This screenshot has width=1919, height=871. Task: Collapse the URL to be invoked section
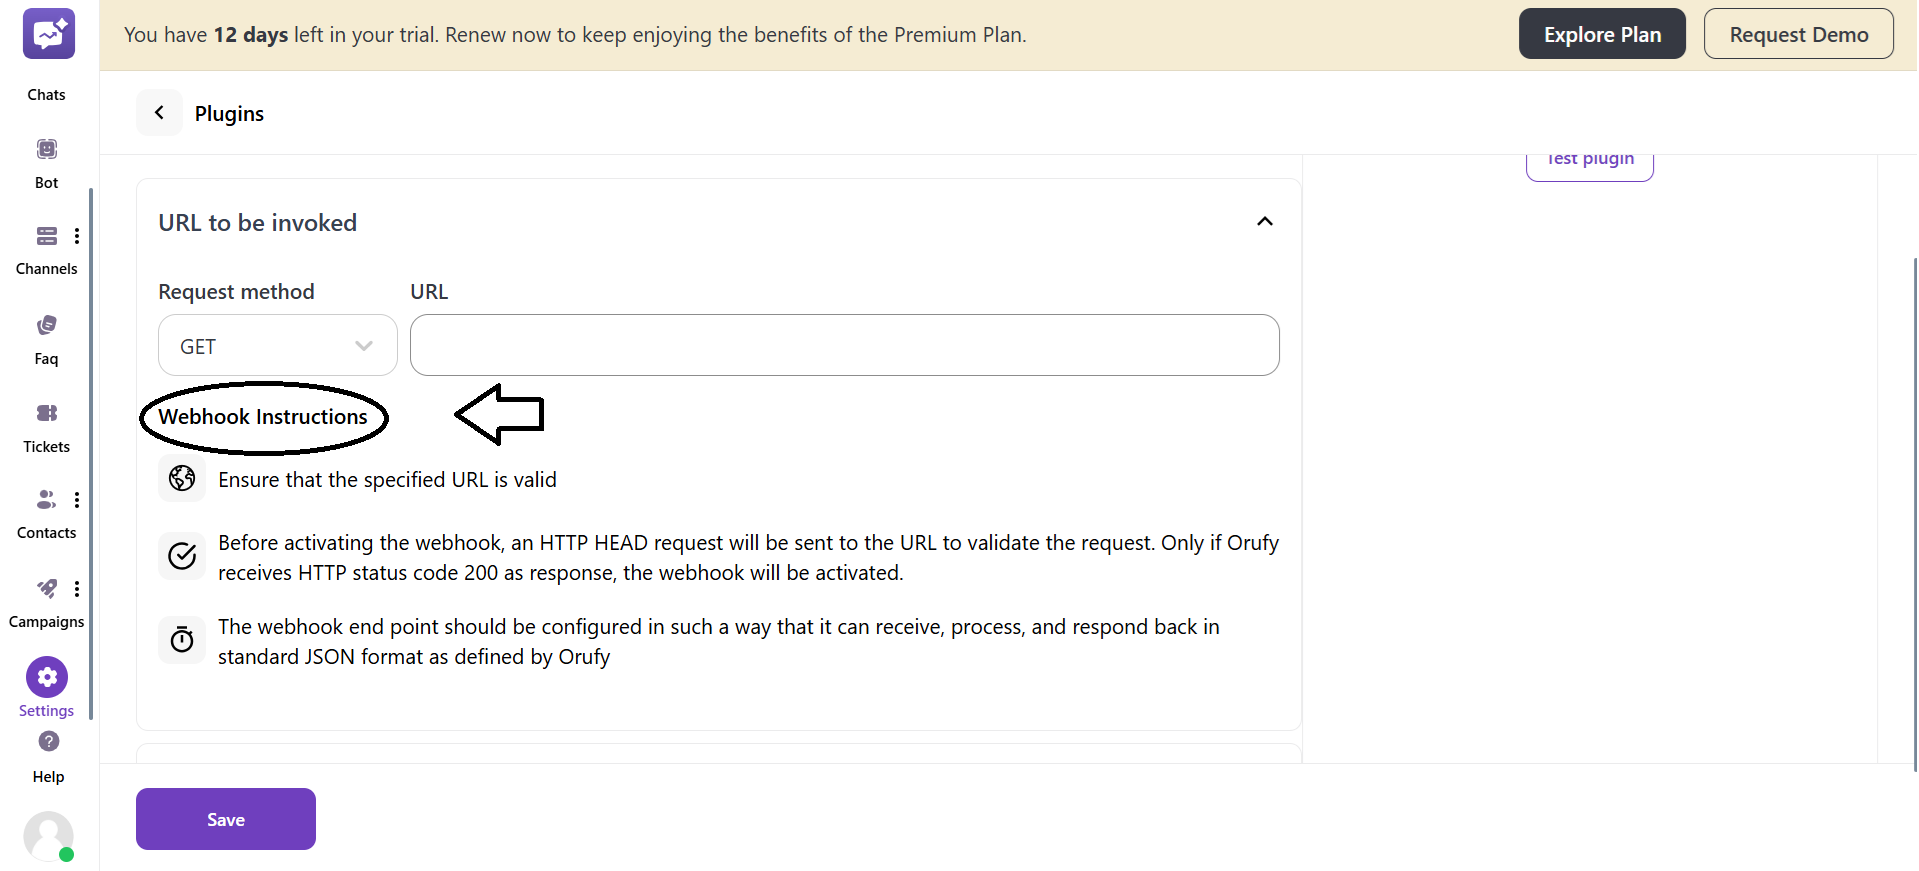(1263, 221)
